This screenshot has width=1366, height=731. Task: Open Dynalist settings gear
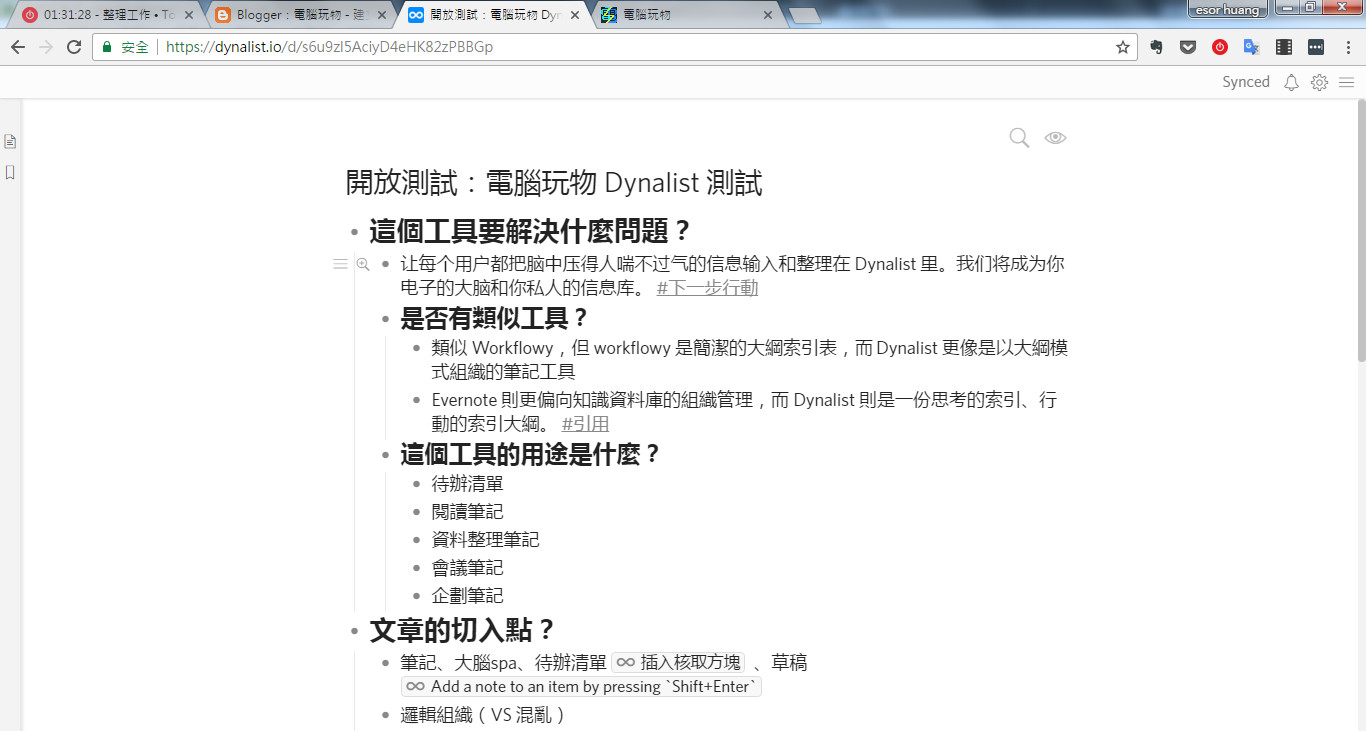click(x=1319, y=83)
